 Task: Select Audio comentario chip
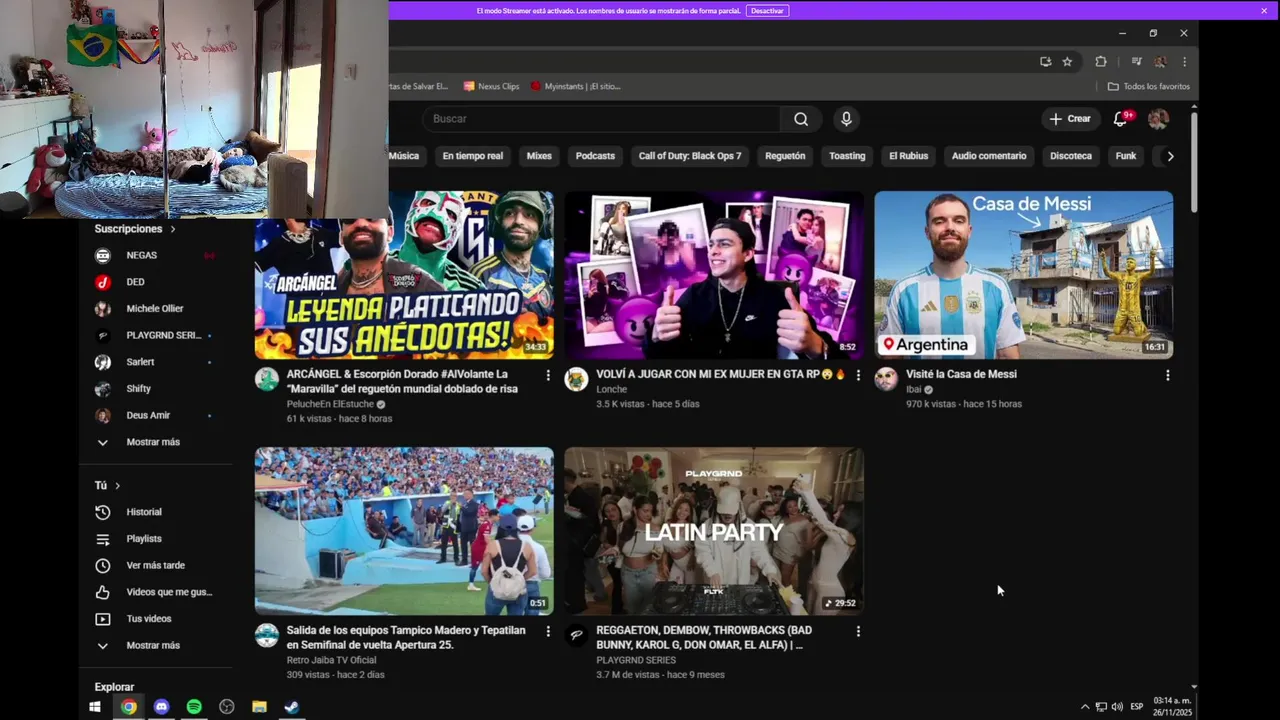989,156
